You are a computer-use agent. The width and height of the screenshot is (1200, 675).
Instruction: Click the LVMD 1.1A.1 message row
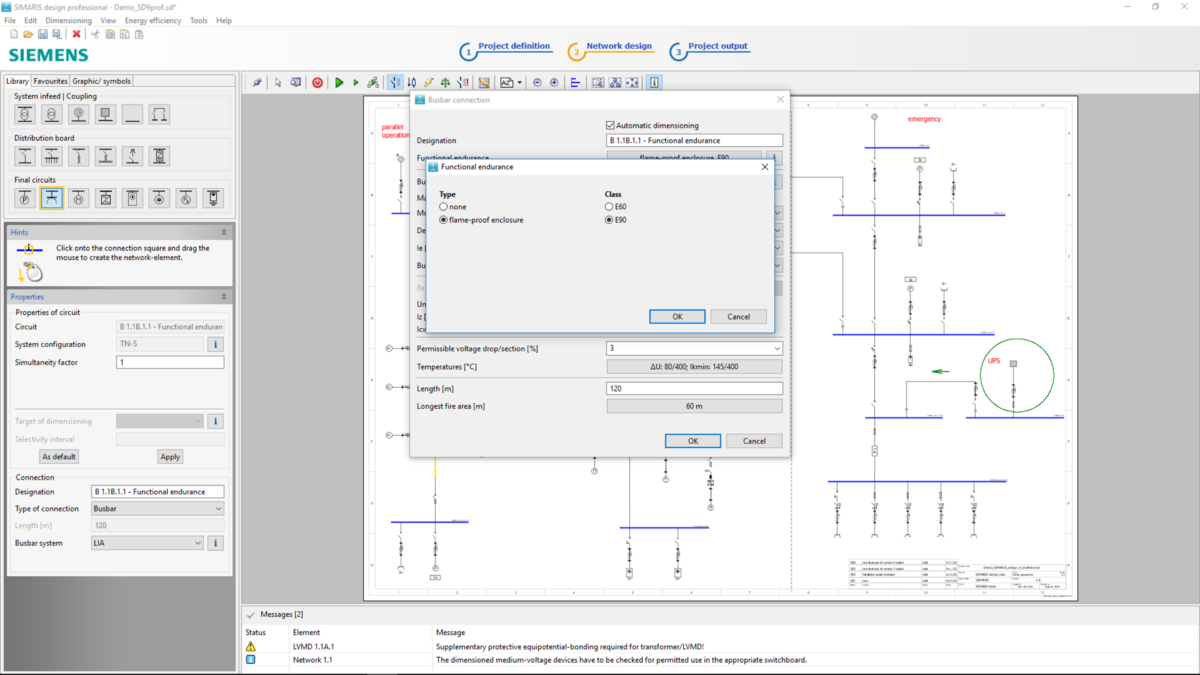718,646
